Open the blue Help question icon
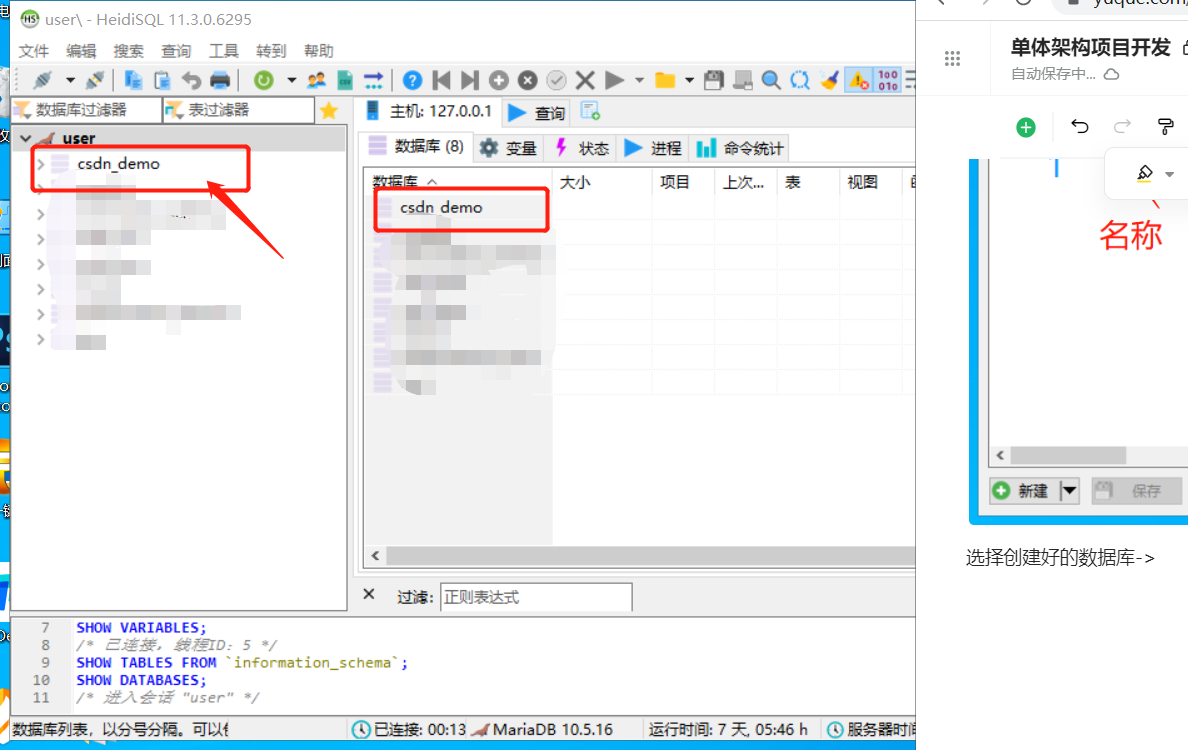 click(412, 80)
